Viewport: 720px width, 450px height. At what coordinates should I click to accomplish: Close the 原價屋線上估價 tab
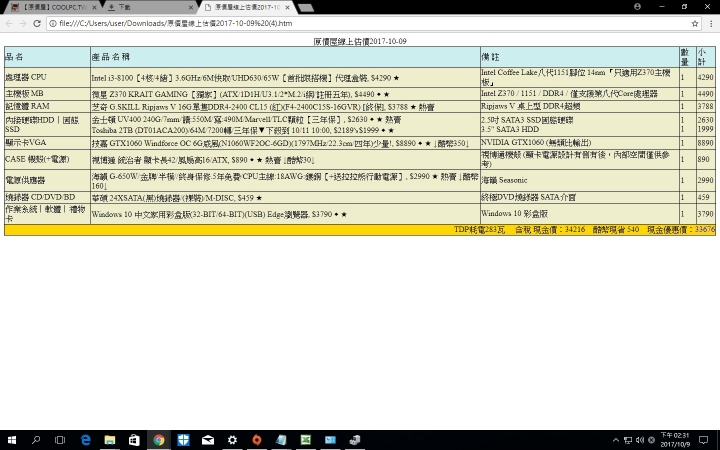click(x=288, y=8)
